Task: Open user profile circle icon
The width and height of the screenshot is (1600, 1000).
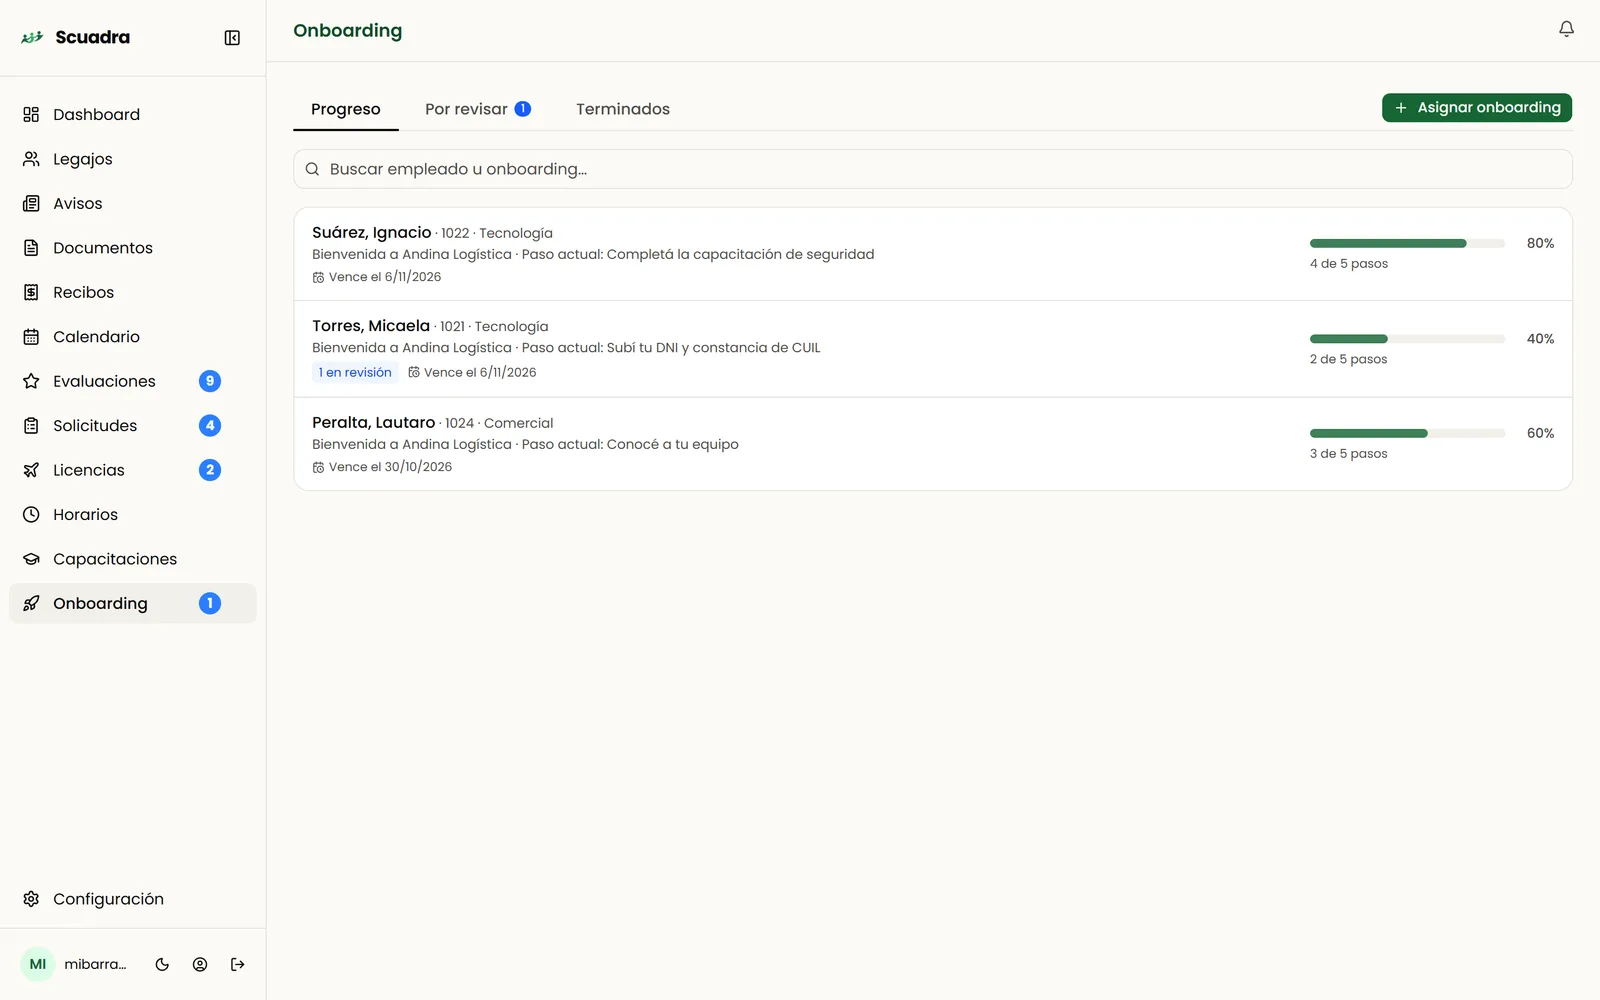Action: click(x=200, y=965)
